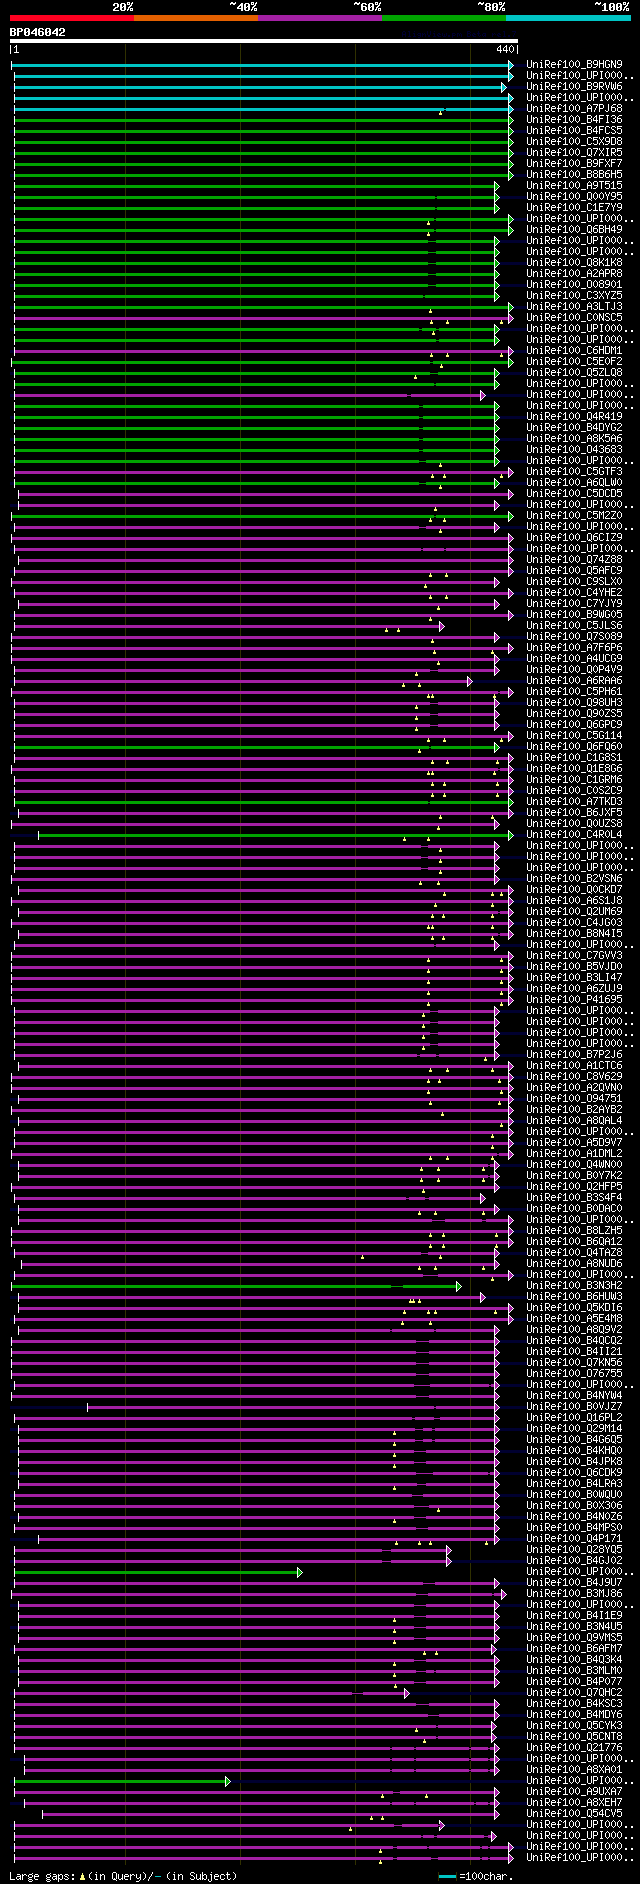The height and width of the screenshot is (1884, 640).
Task: Select label UniRef100_Q21776
Action: [575, 1748]
